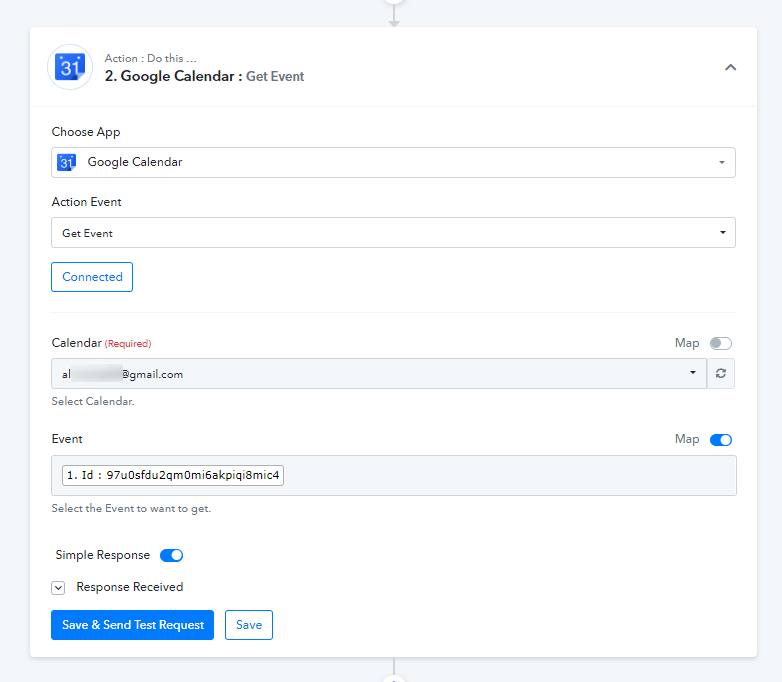The width and height of the screenshot is (782, 682).
Task: Click the 'Choose App' field label
Action: [86, 132]
